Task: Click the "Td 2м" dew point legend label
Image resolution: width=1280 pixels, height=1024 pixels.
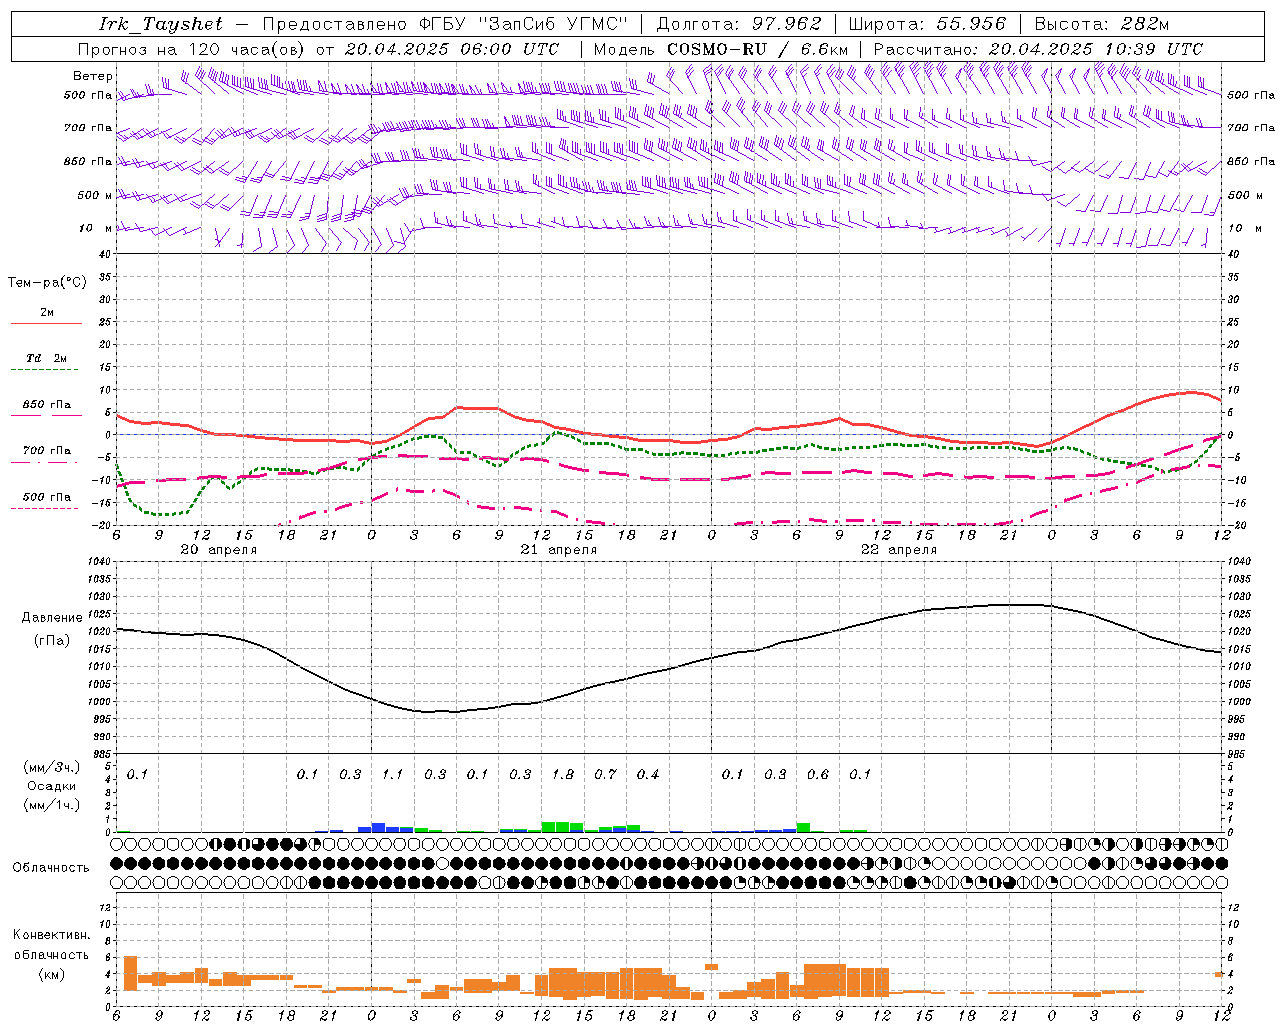Action: pos(47,358)
